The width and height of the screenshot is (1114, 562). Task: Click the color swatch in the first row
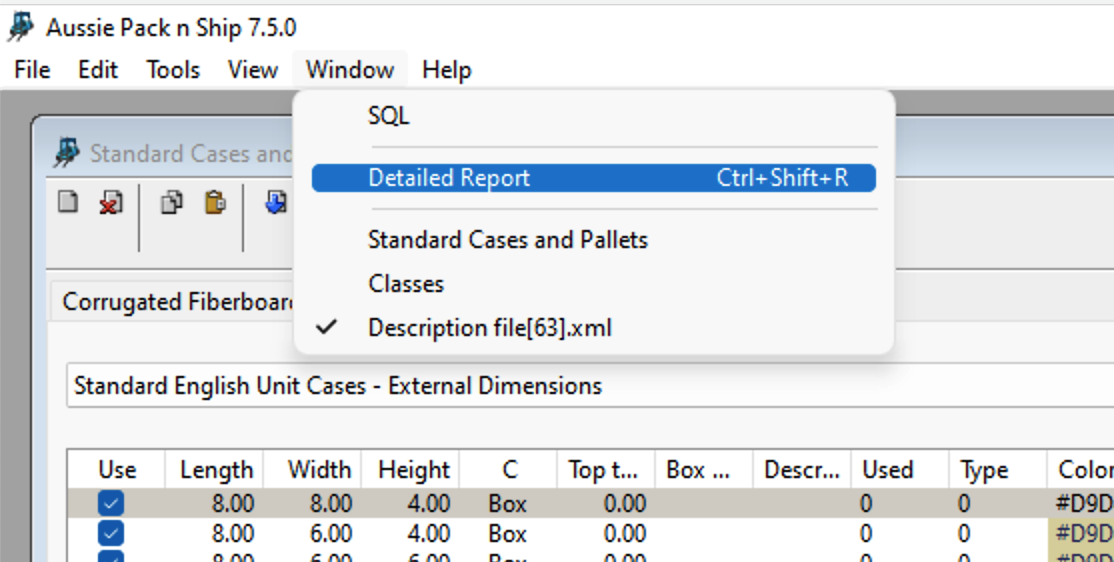1081,504
